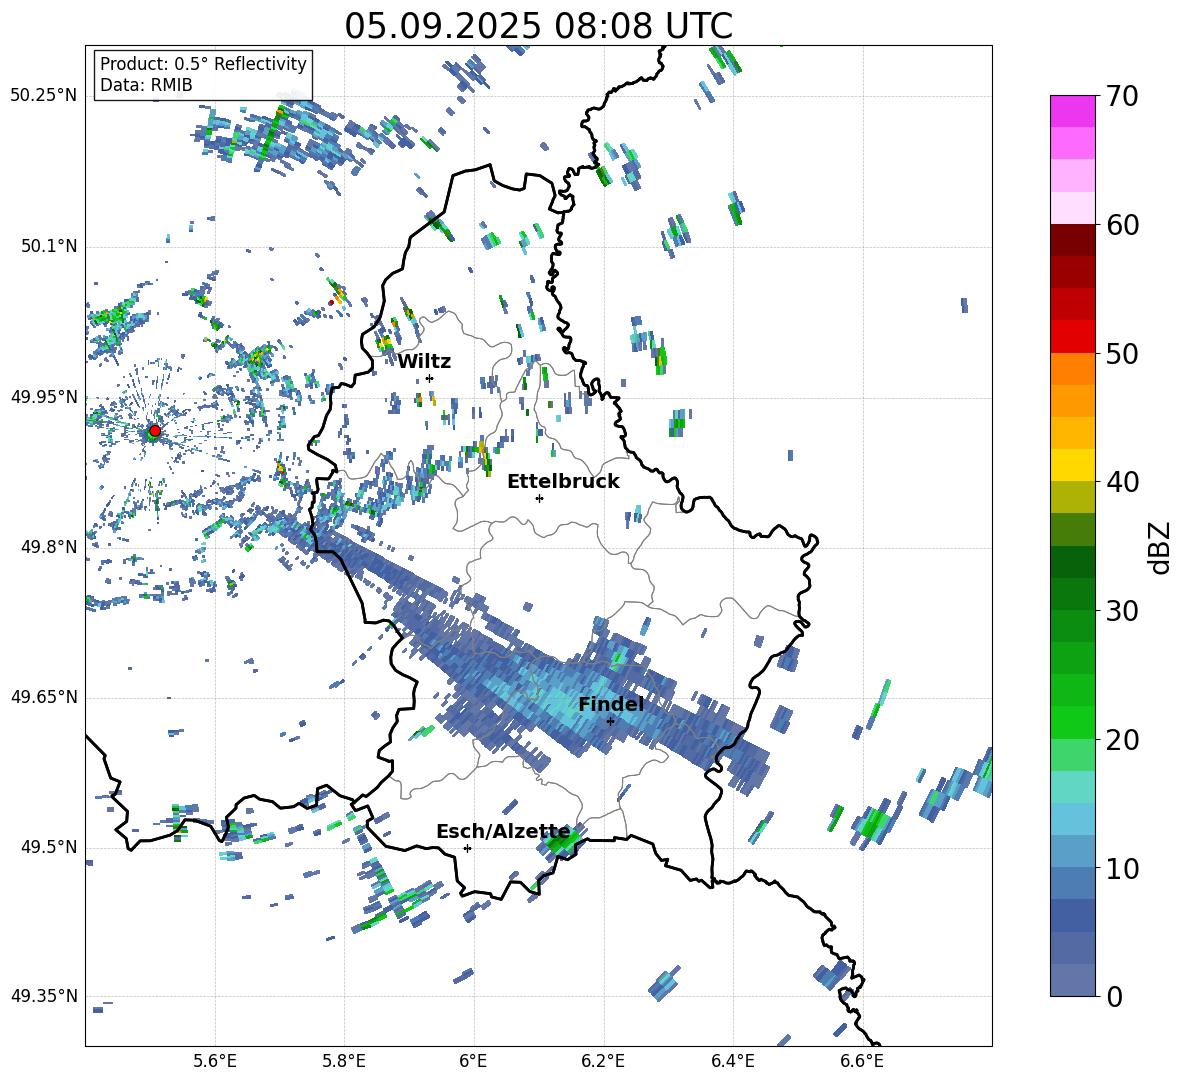
Task: Click the longitude label '6°E'
Action: point(473,1061)
